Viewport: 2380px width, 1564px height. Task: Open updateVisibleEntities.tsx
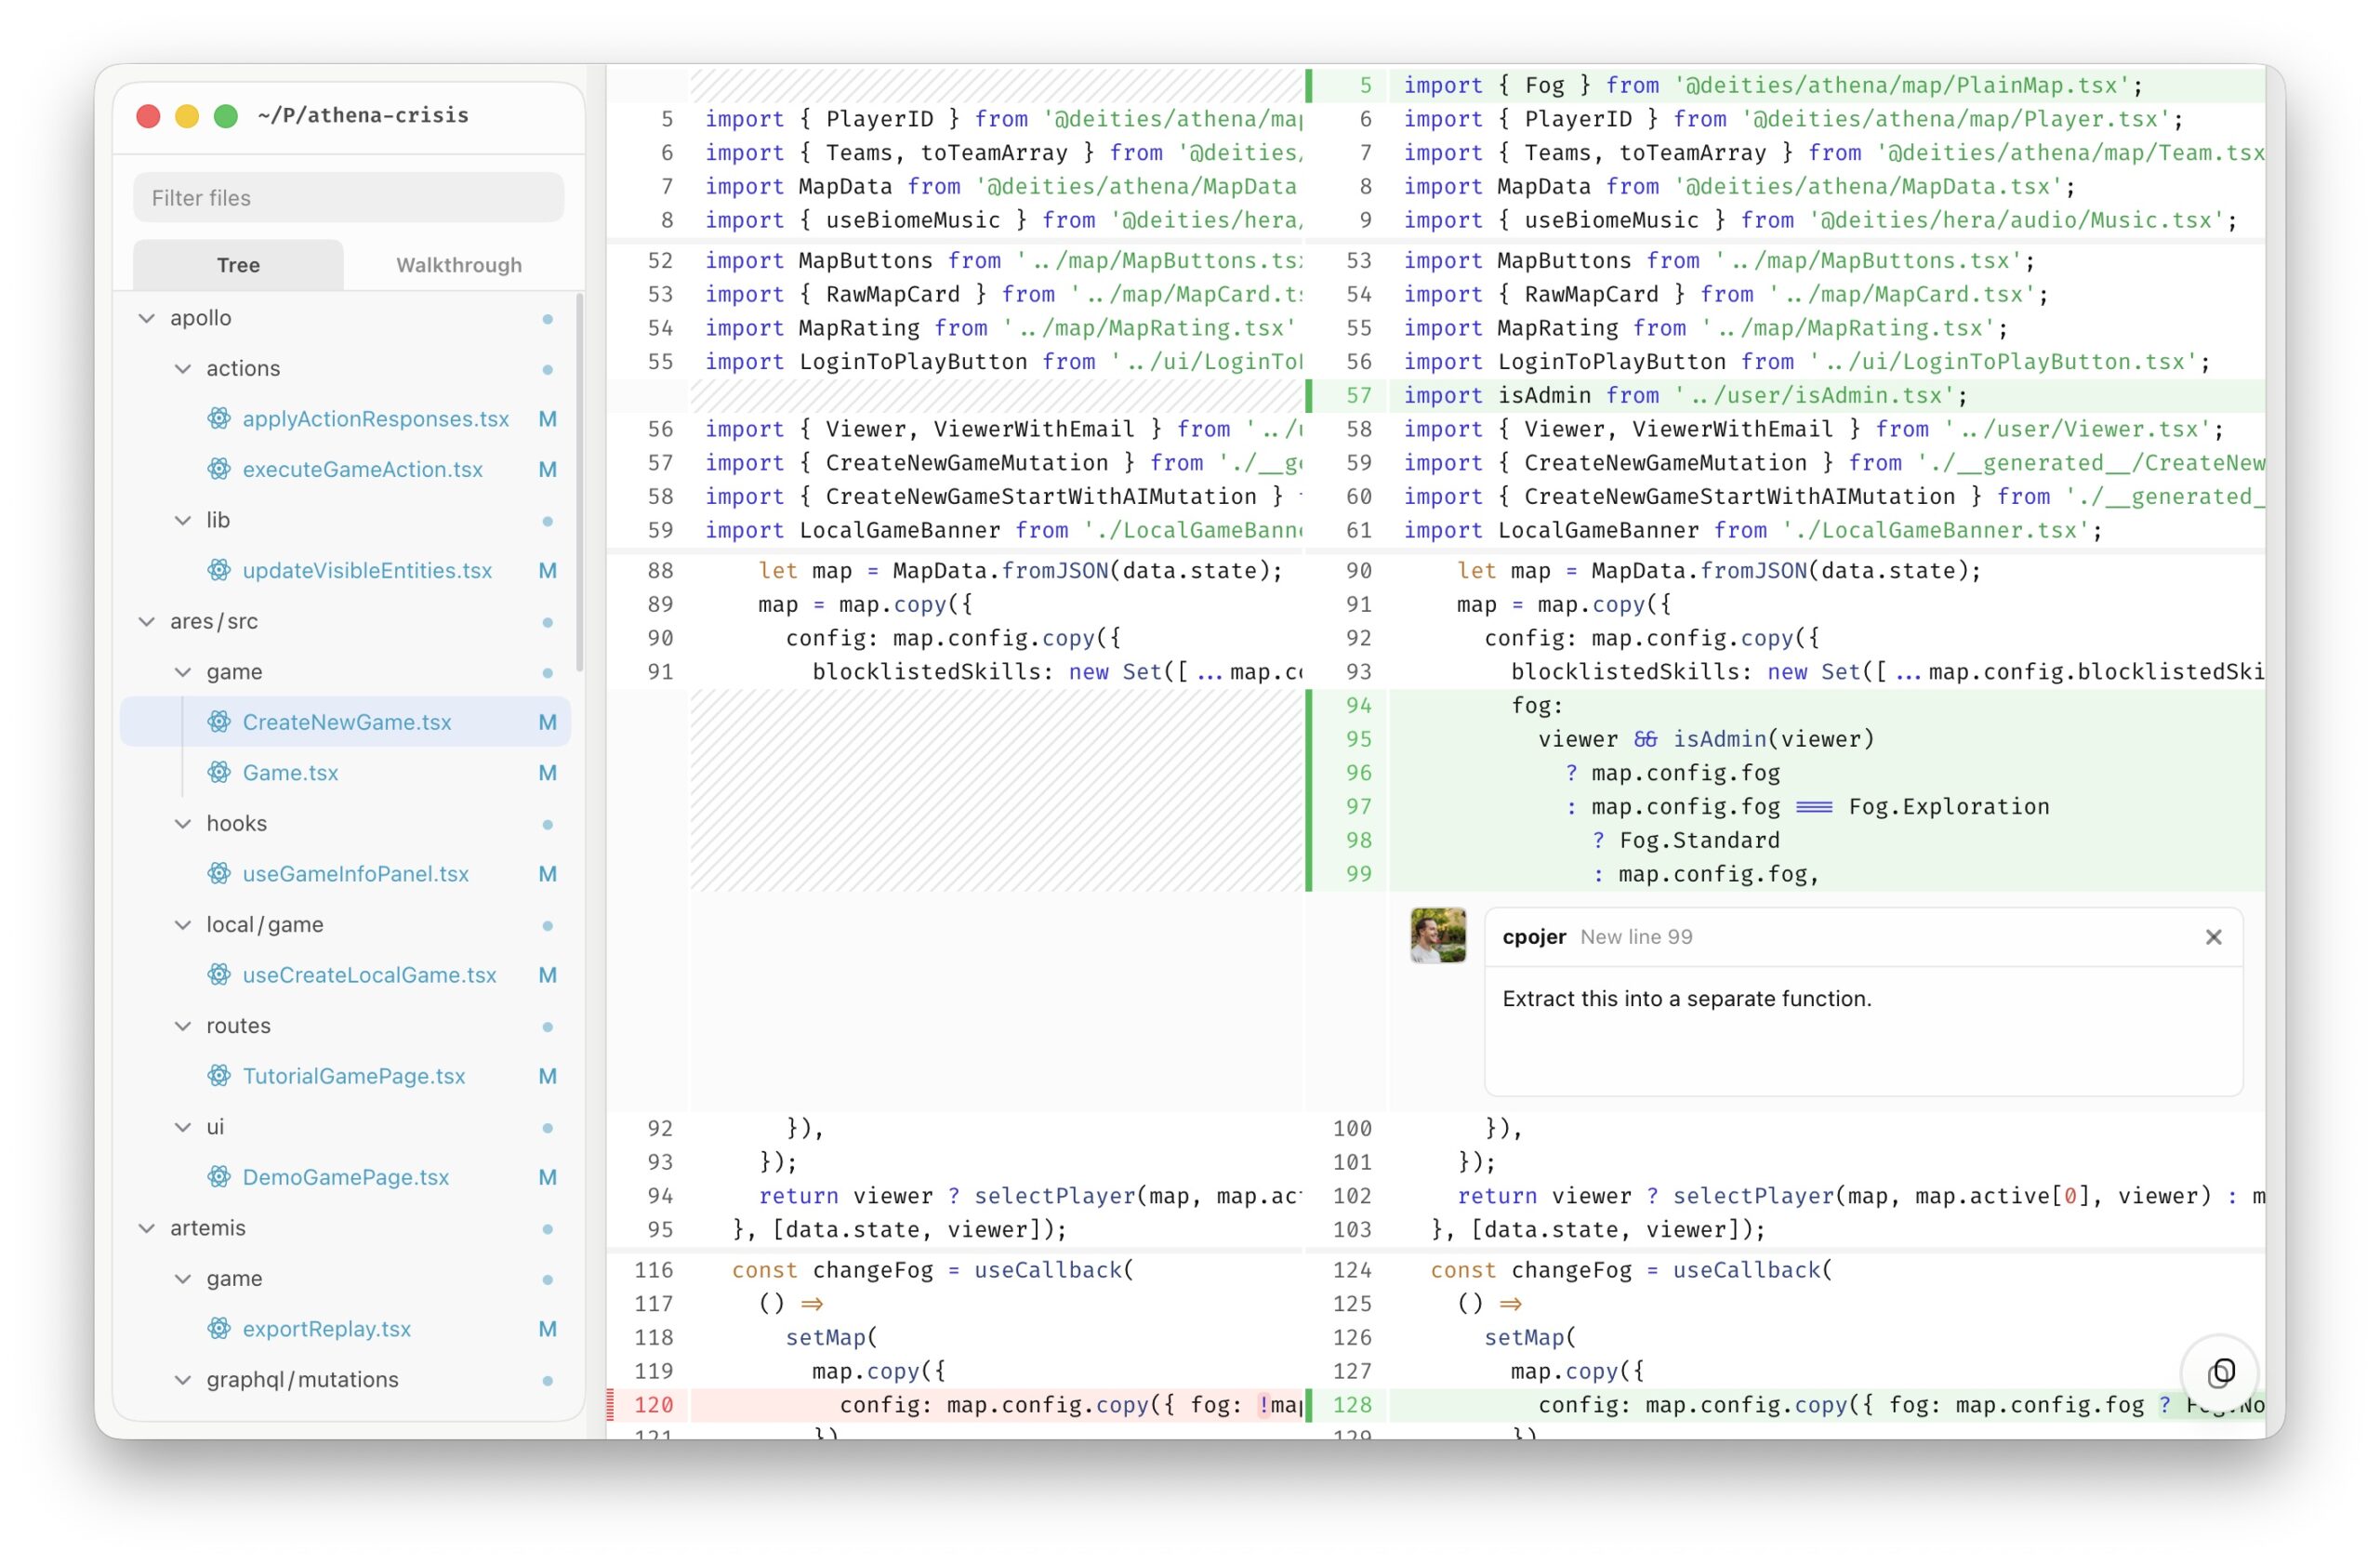click(367, 570)
